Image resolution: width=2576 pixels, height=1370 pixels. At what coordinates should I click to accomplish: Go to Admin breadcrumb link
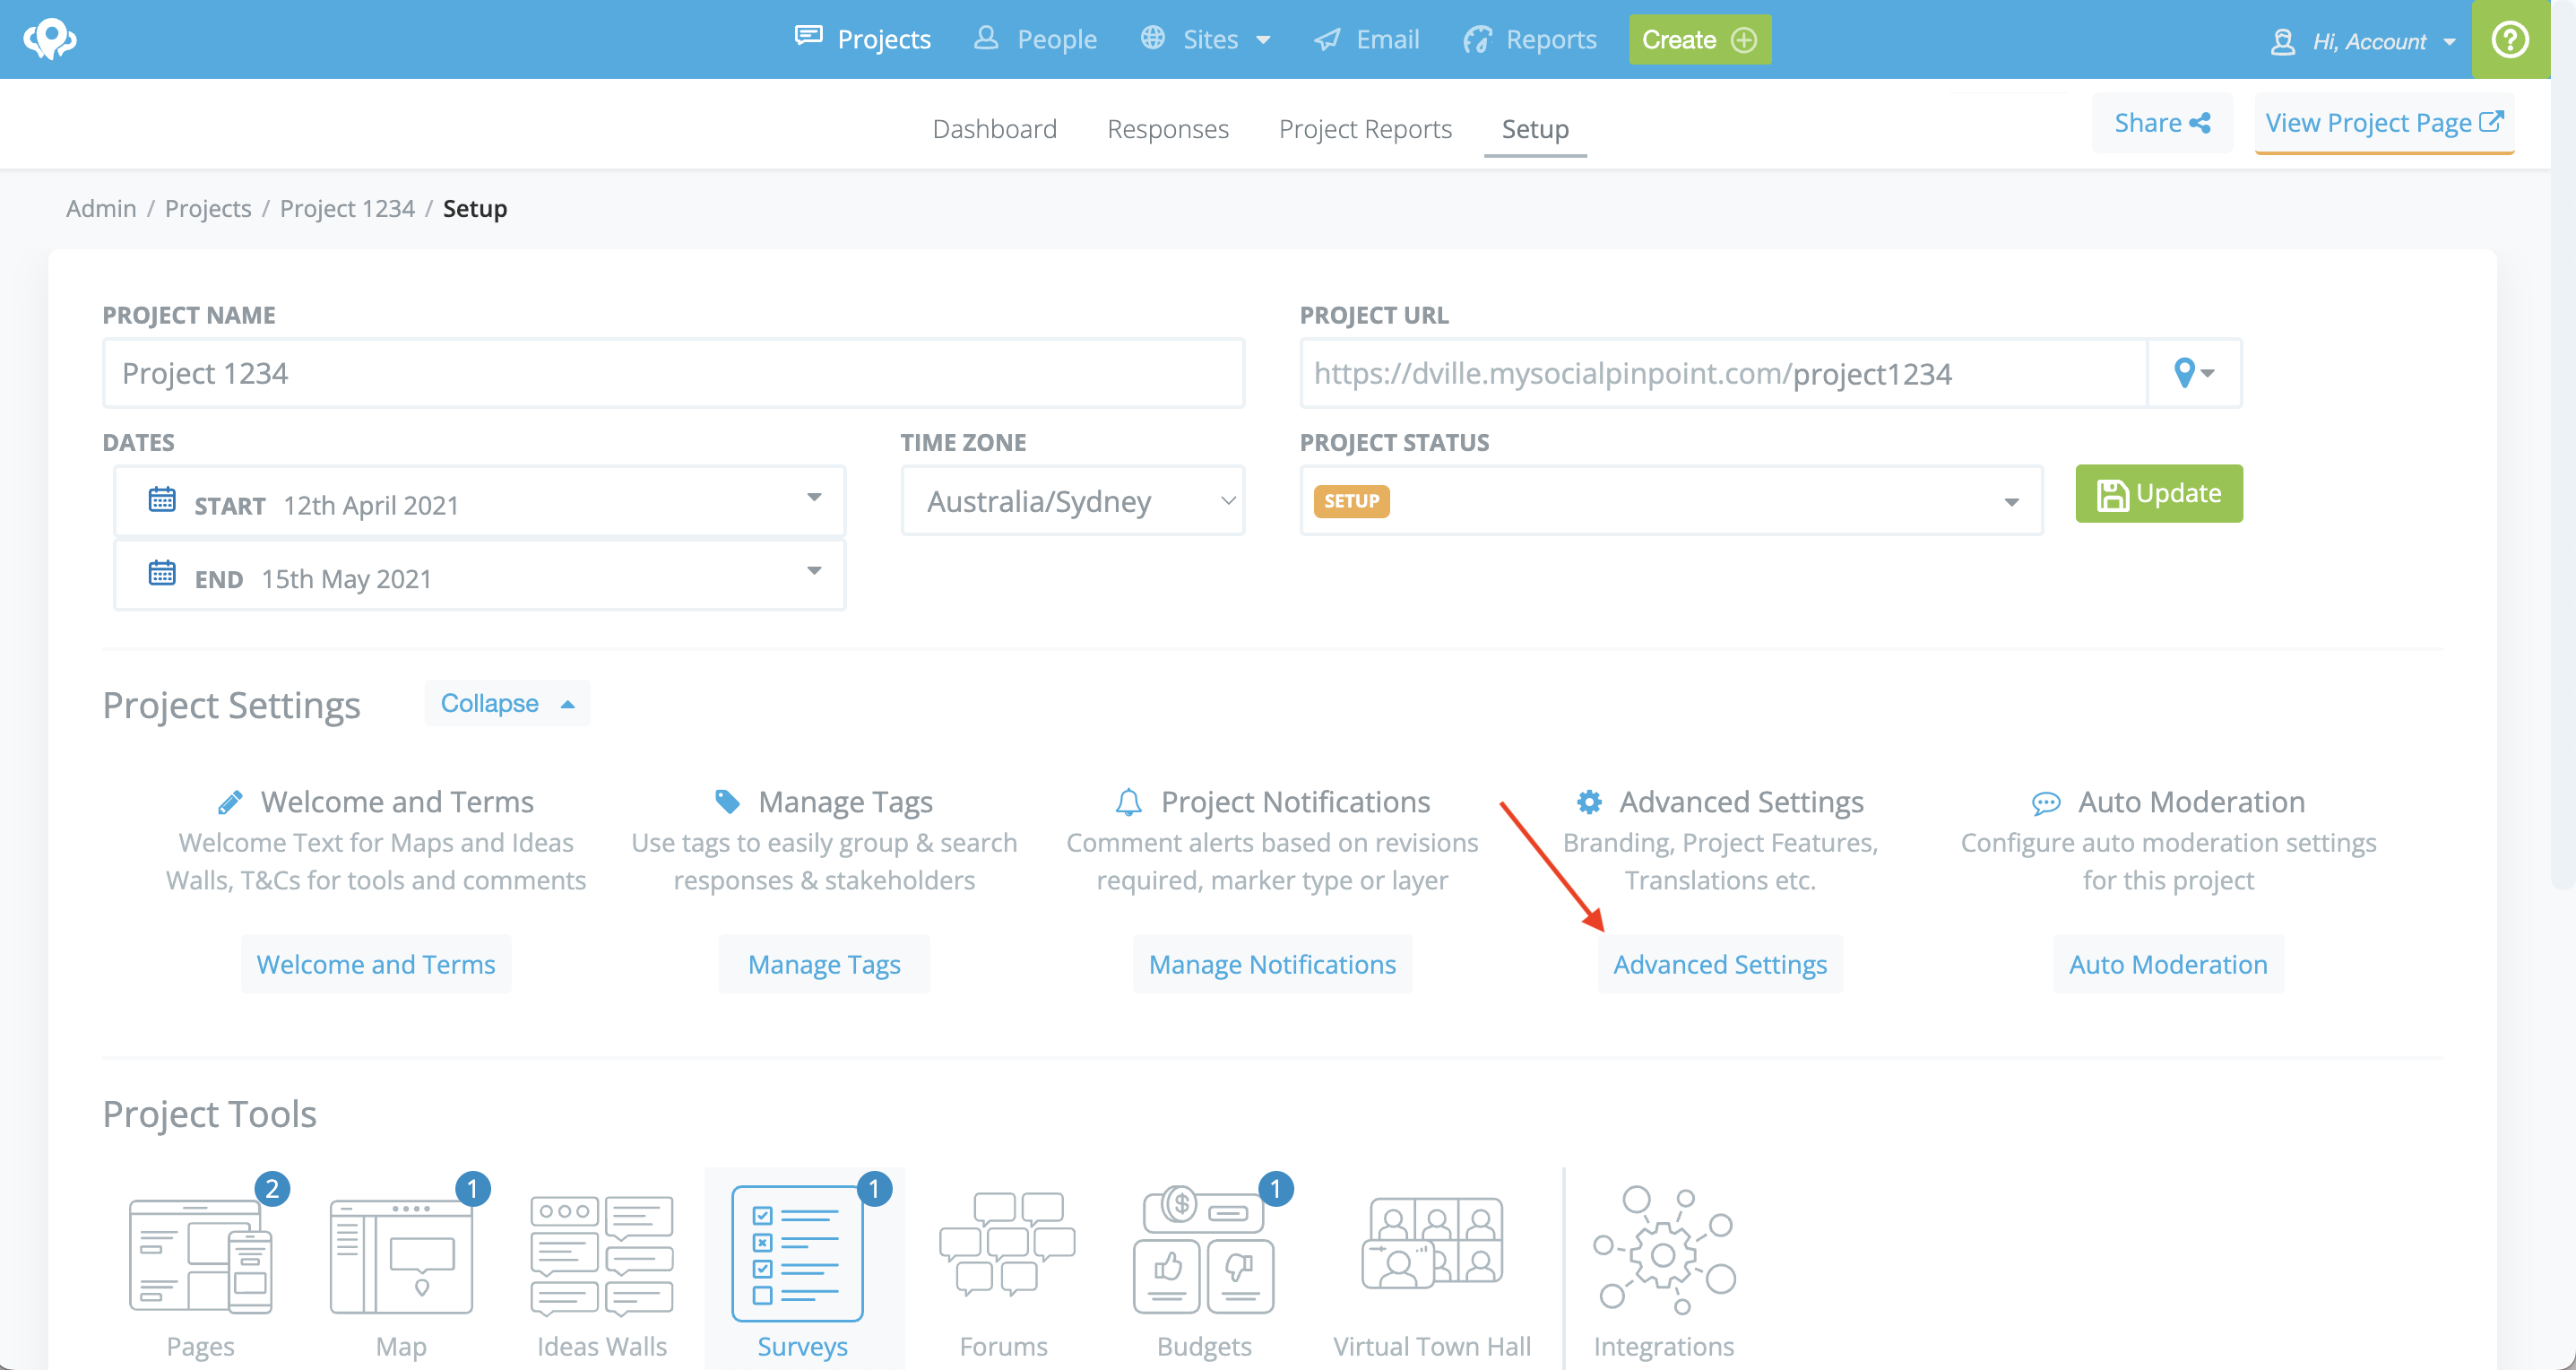[101, 208]
